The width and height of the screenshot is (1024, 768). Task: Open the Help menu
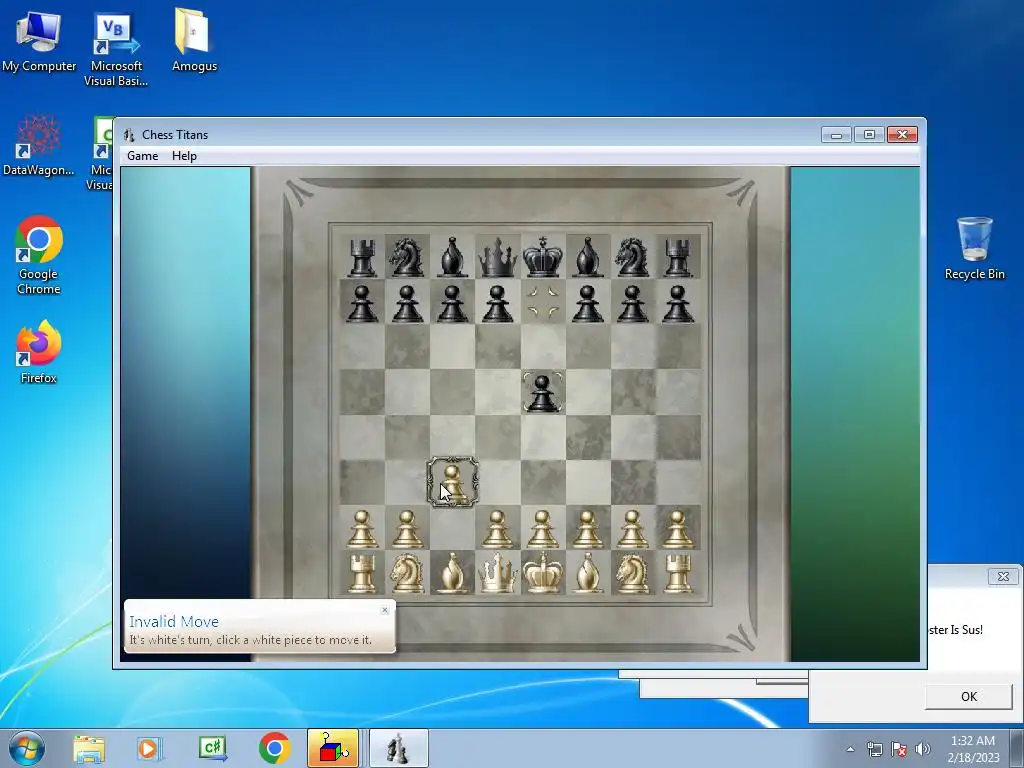(x=184, y=156)
